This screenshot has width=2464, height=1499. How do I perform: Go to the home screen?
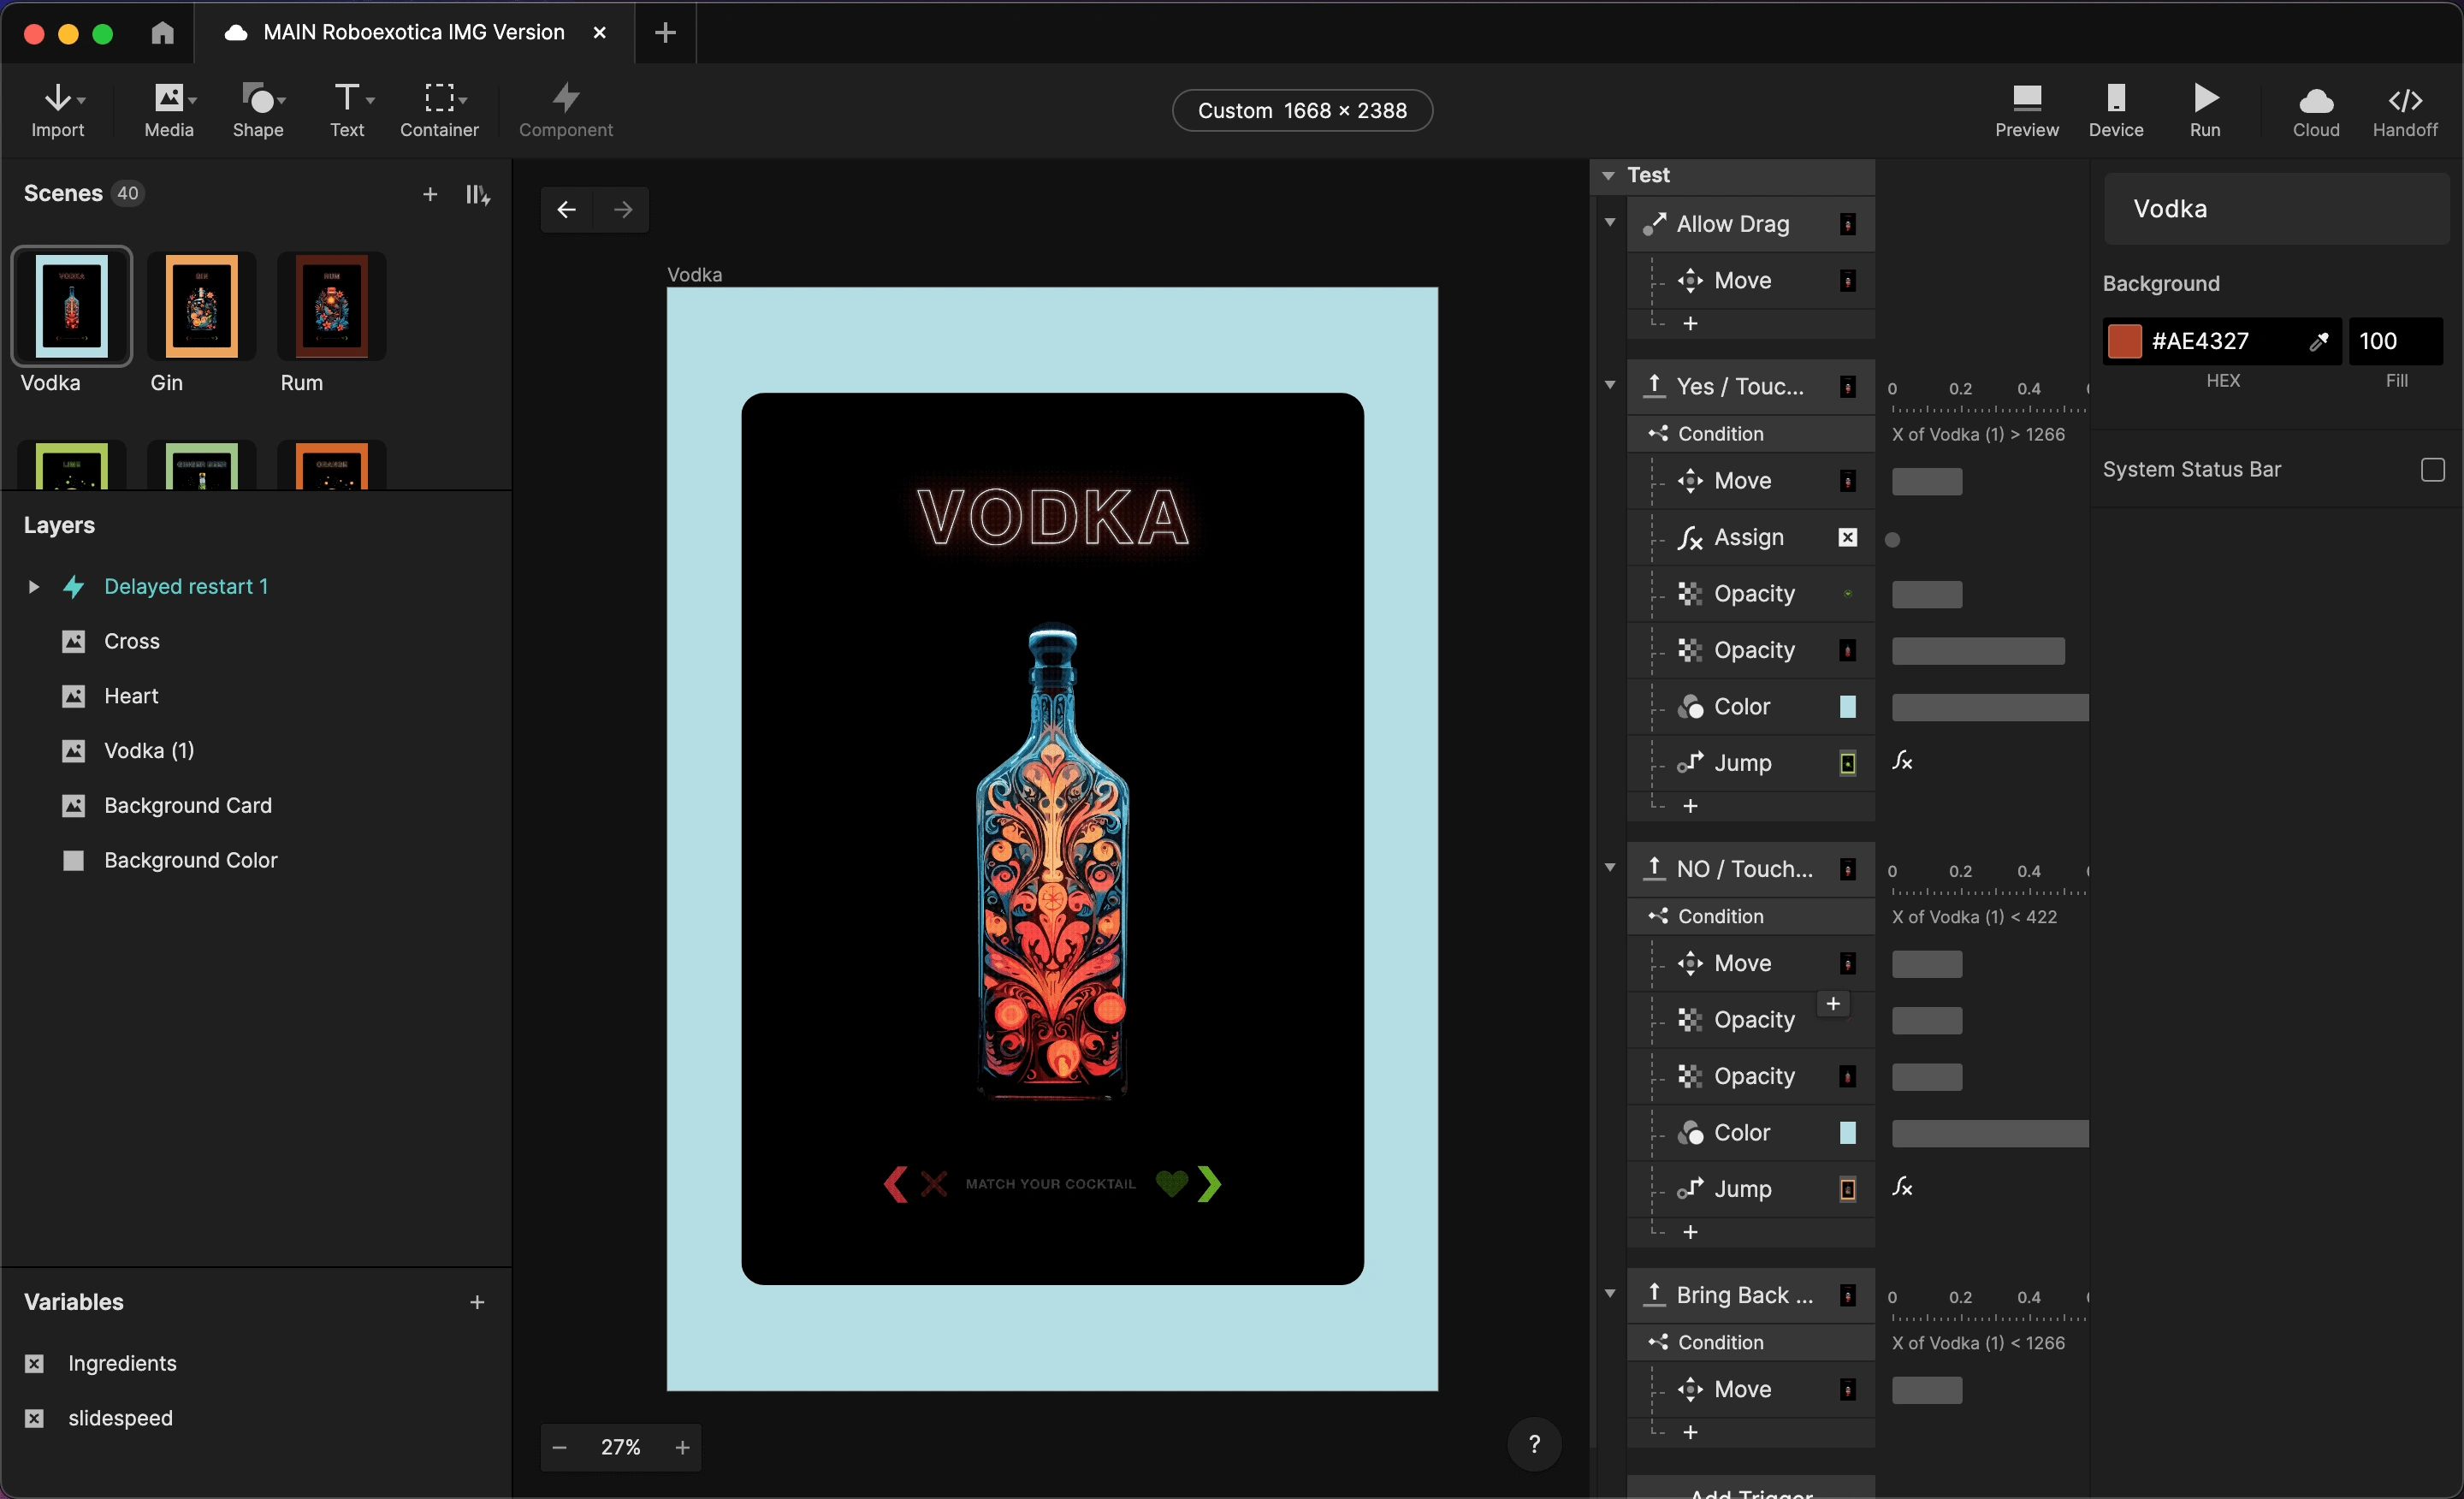[x=162, y=33]
